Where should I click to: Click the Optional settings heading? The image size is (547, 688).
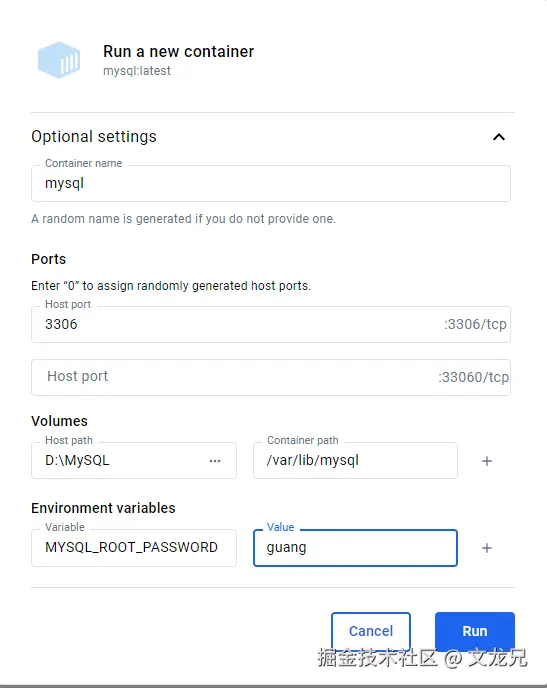click(x=94, y=136)
